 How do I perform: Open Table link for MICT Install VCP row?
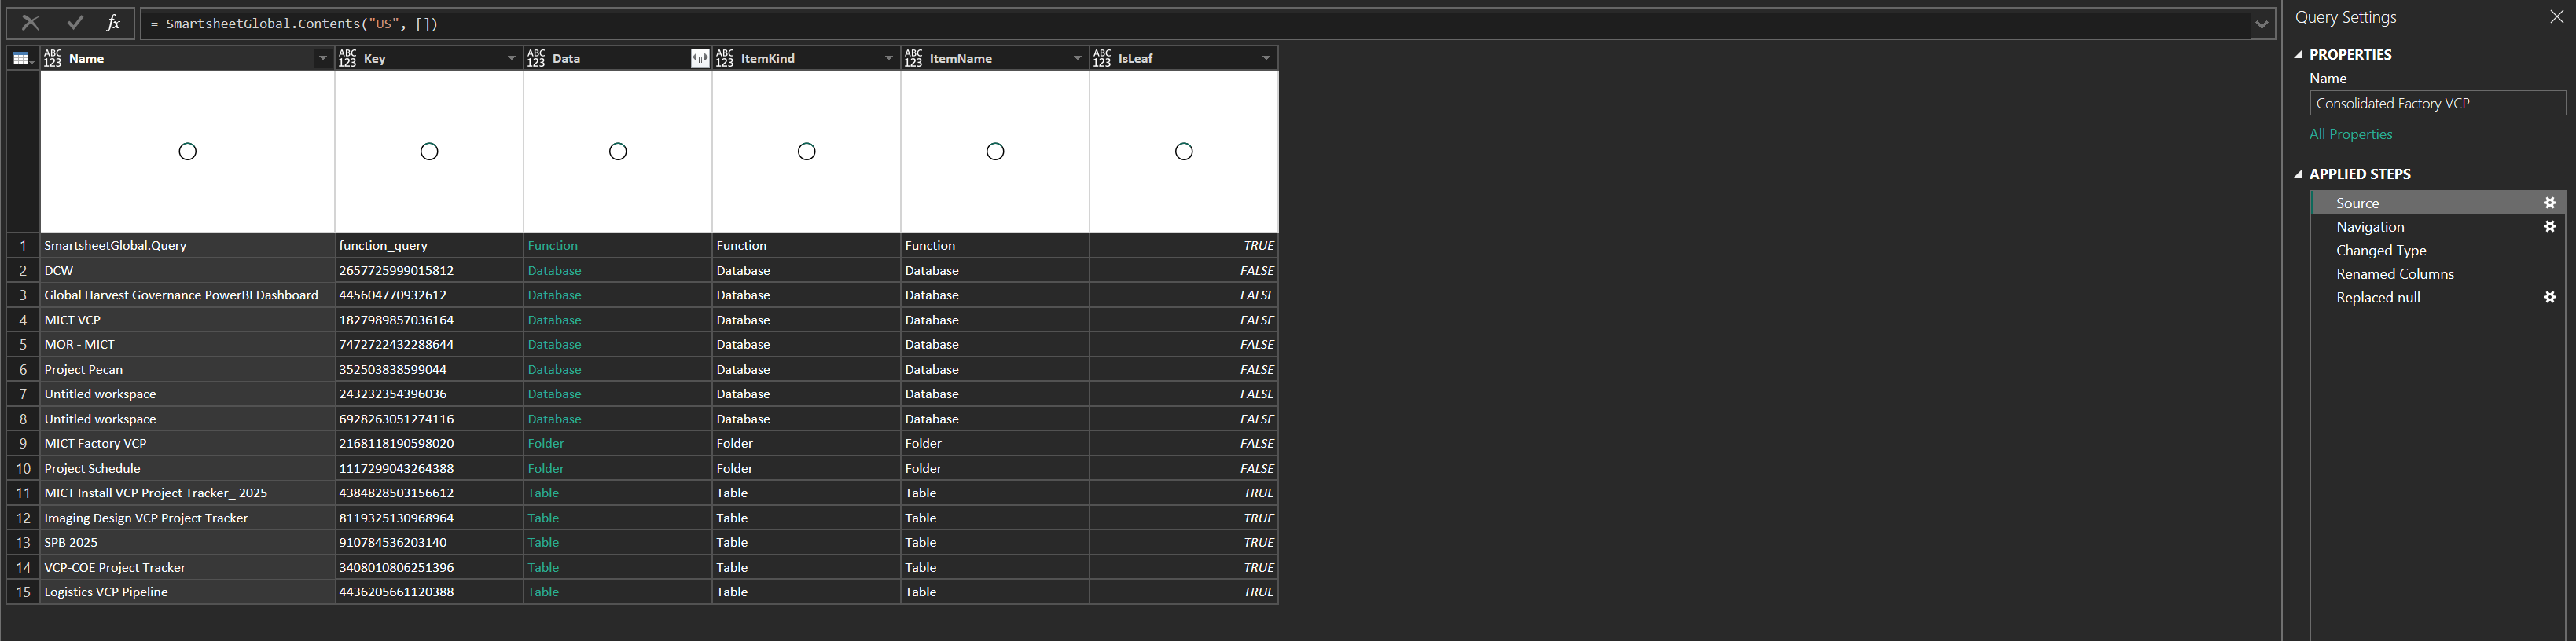(x=543, y=493)
